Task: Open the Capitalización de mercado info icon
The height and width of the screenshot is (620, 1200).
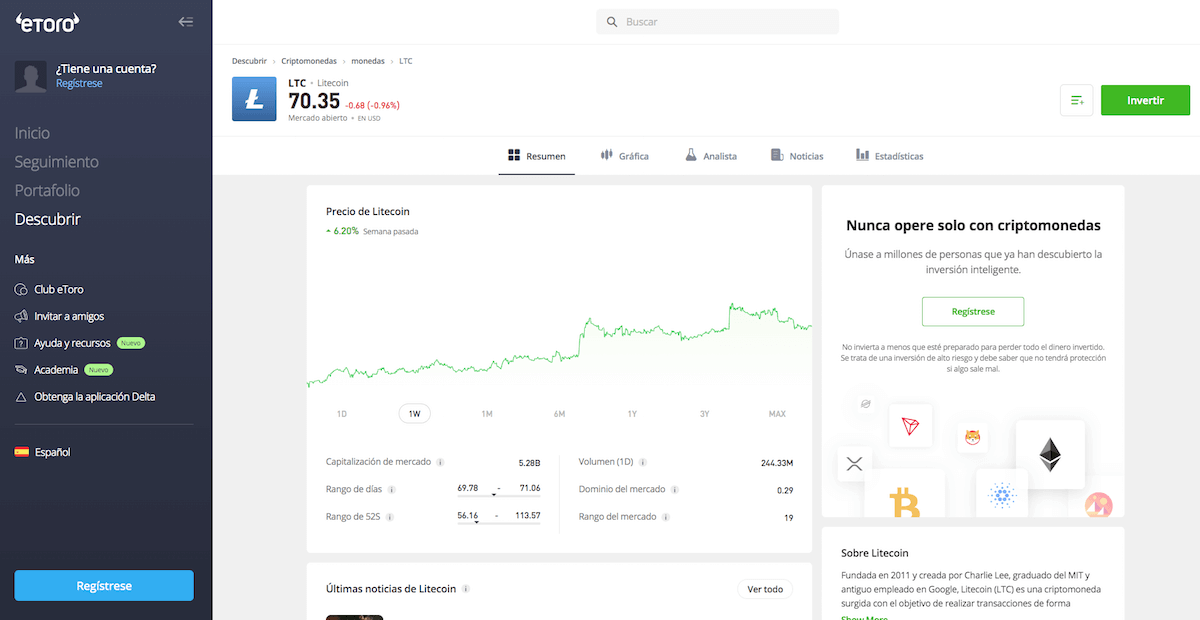Action: [x=442, y=462]
